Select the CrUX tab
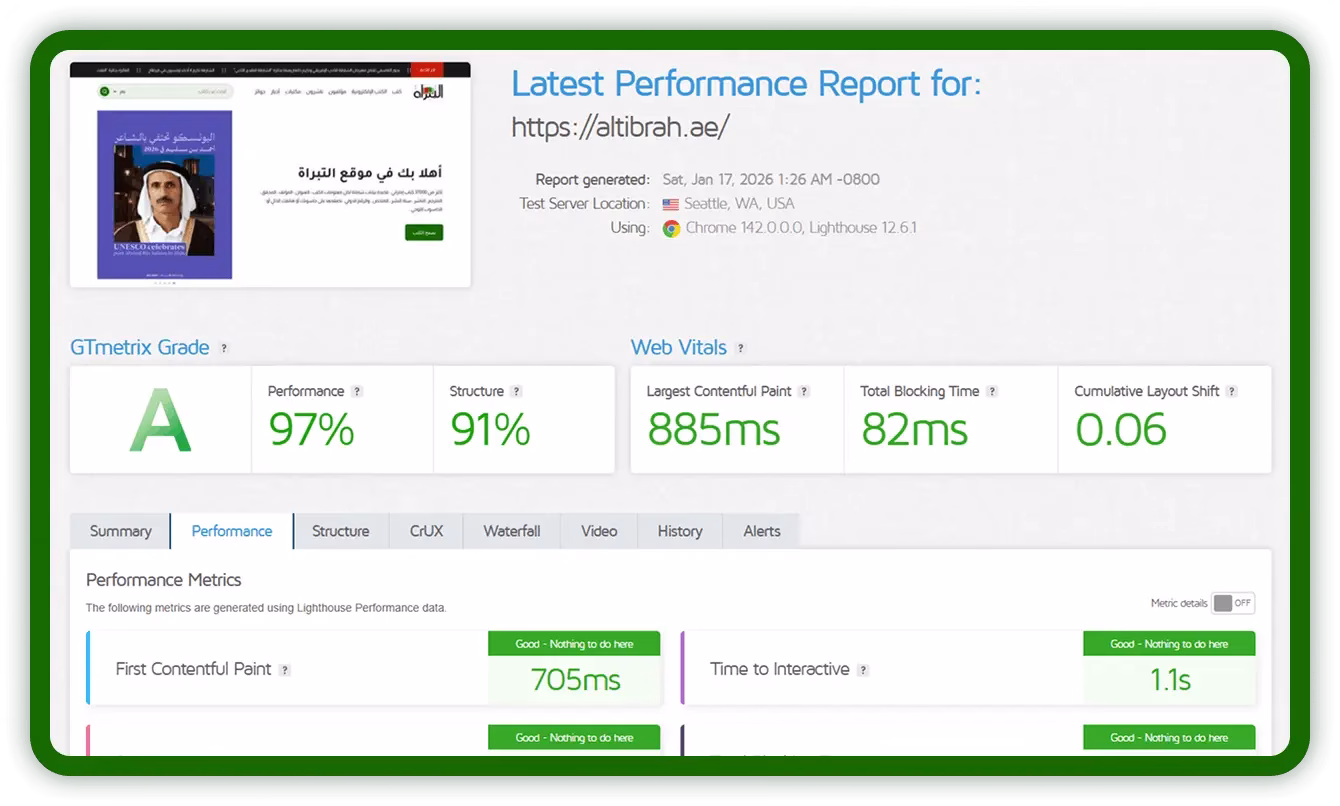The height and width of the screenshot is (806, 1340). pos(426,531)
